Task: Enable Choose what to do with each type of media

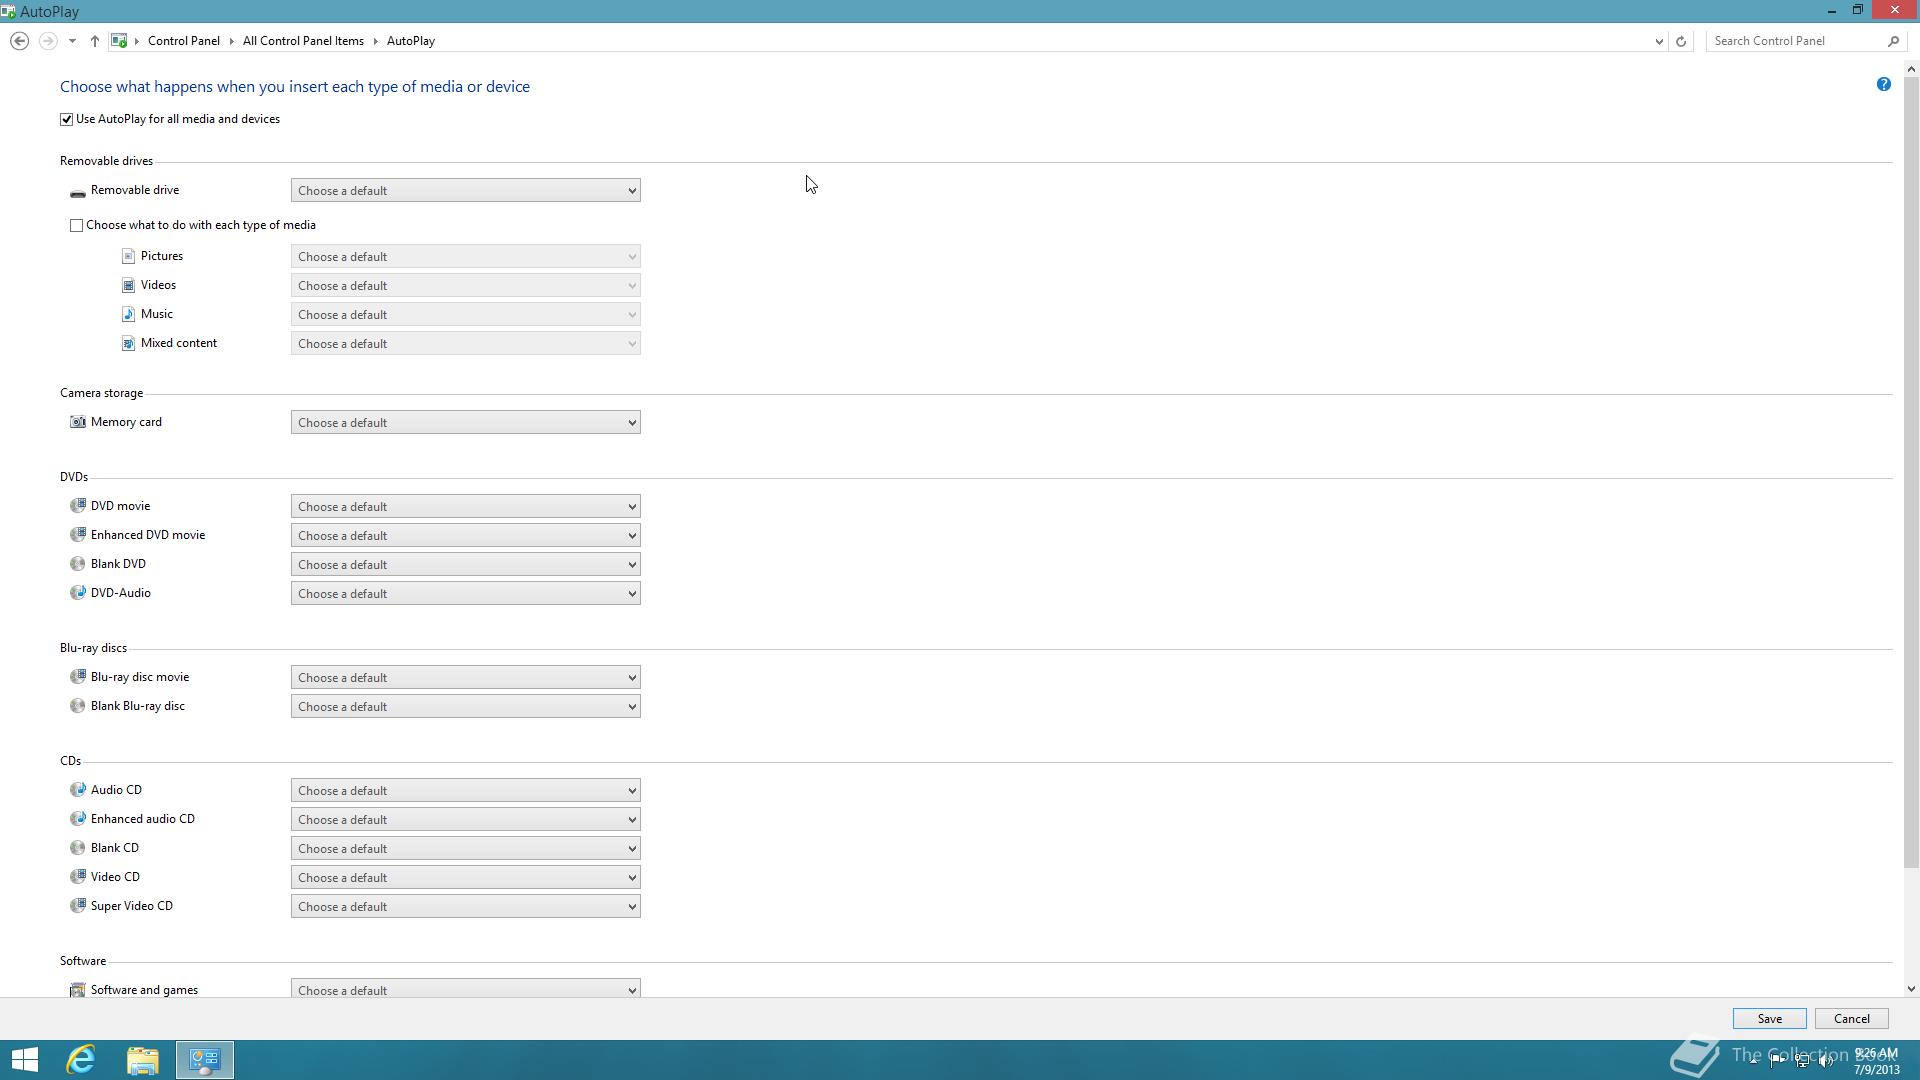Action: coord(77,225)
